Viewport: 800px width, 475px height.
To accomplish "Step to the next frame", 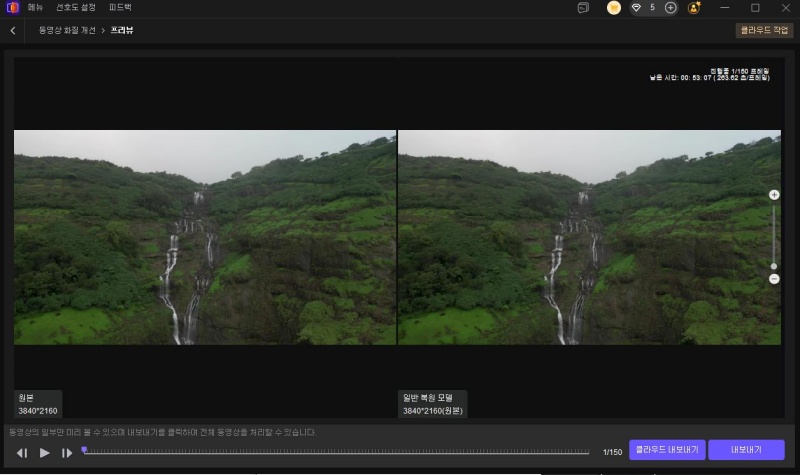I will [x=67, y=453].
